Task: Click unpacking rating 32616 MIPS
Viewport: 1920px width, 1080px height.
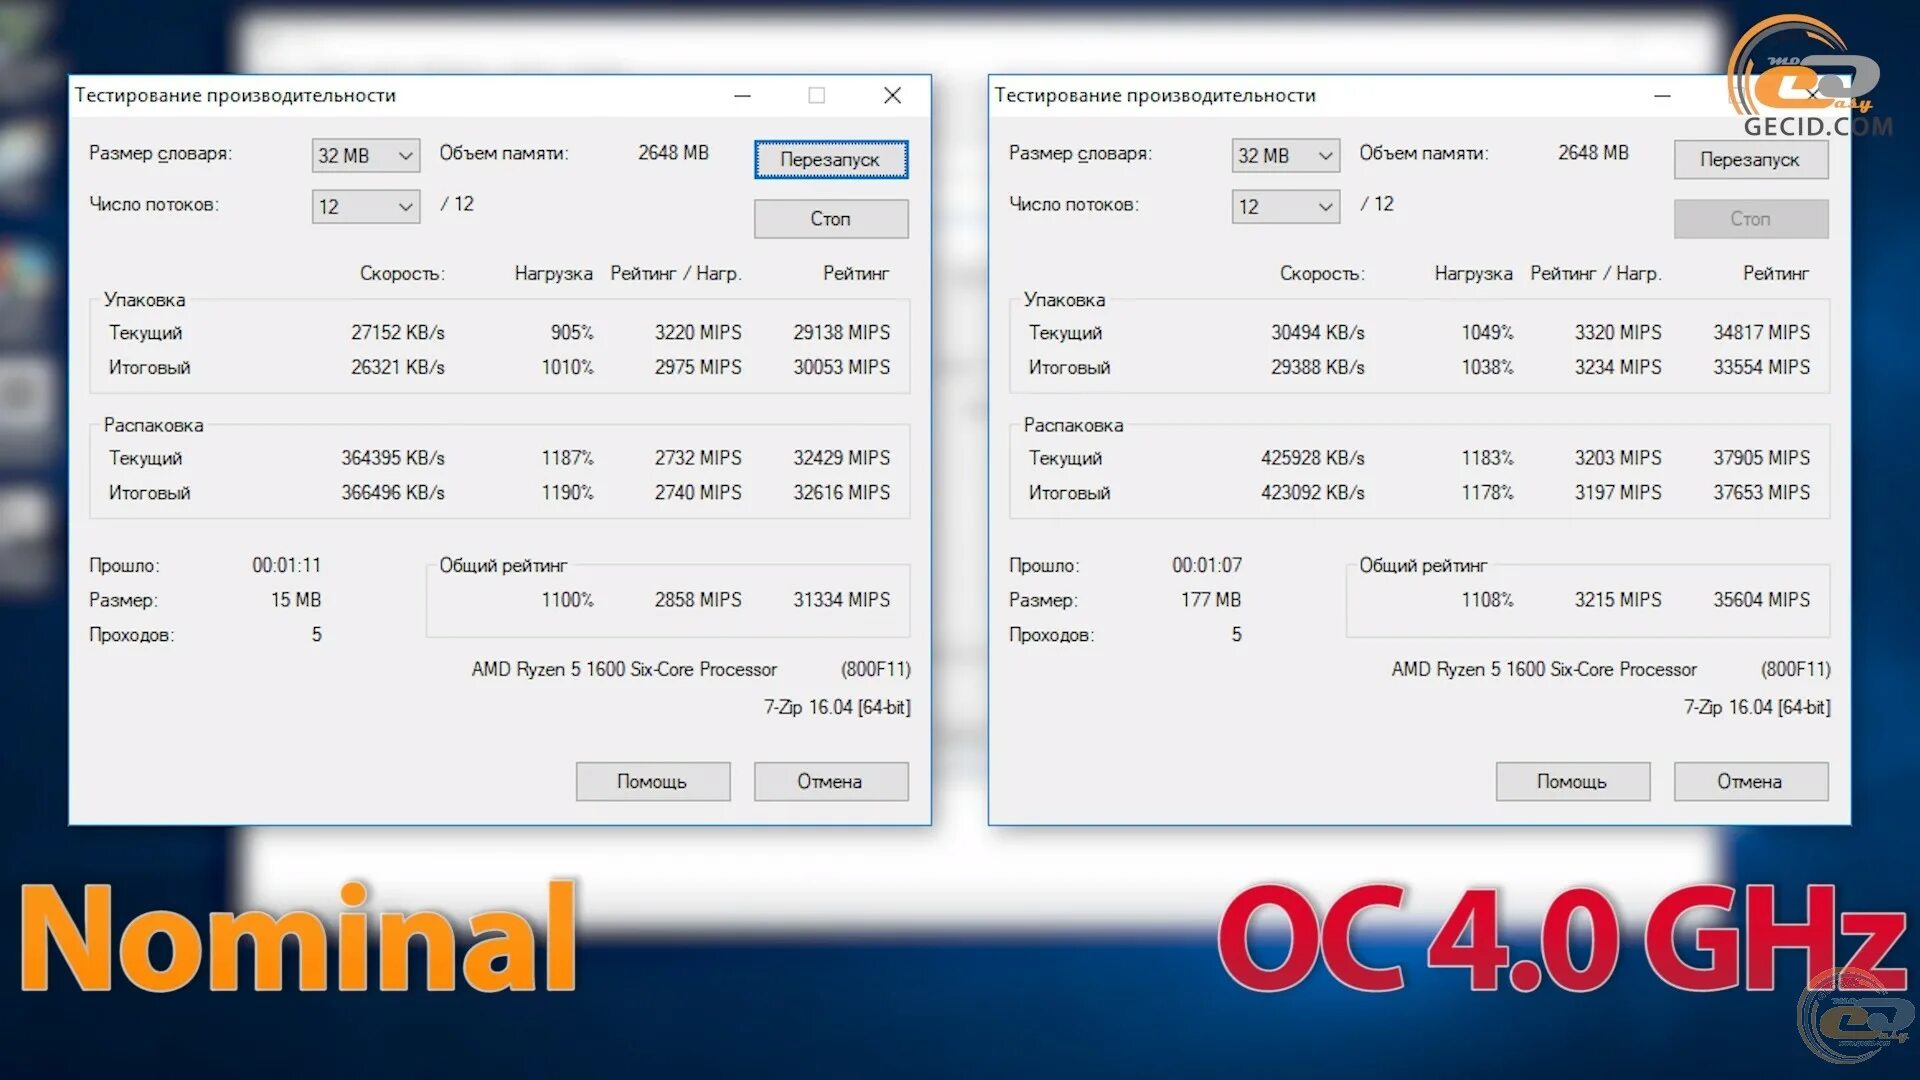Action: pyautogui.click(x=841, y=492)
